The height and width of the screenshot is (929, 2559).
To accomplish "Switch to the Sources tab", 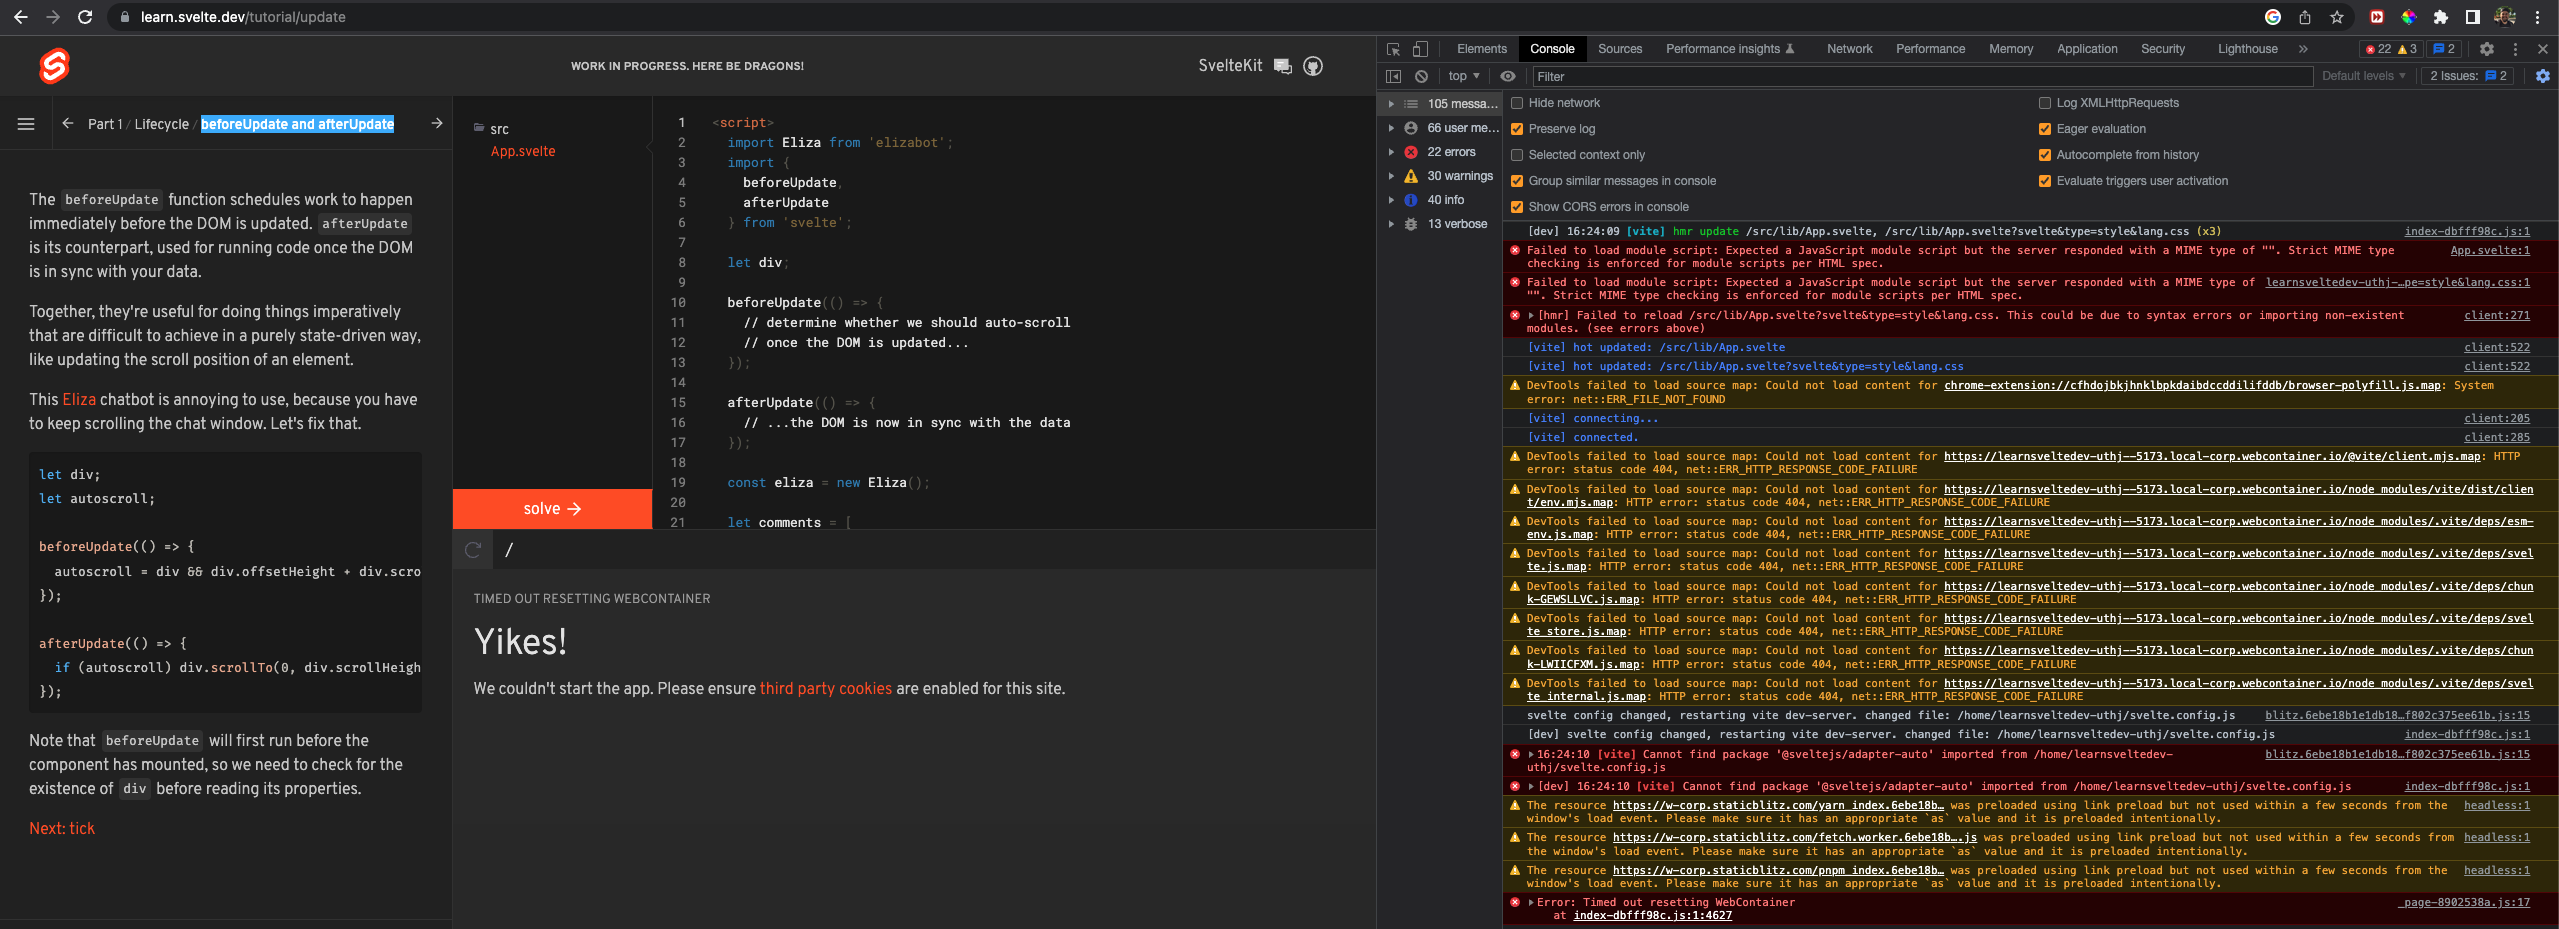I will pos(1619,49).
